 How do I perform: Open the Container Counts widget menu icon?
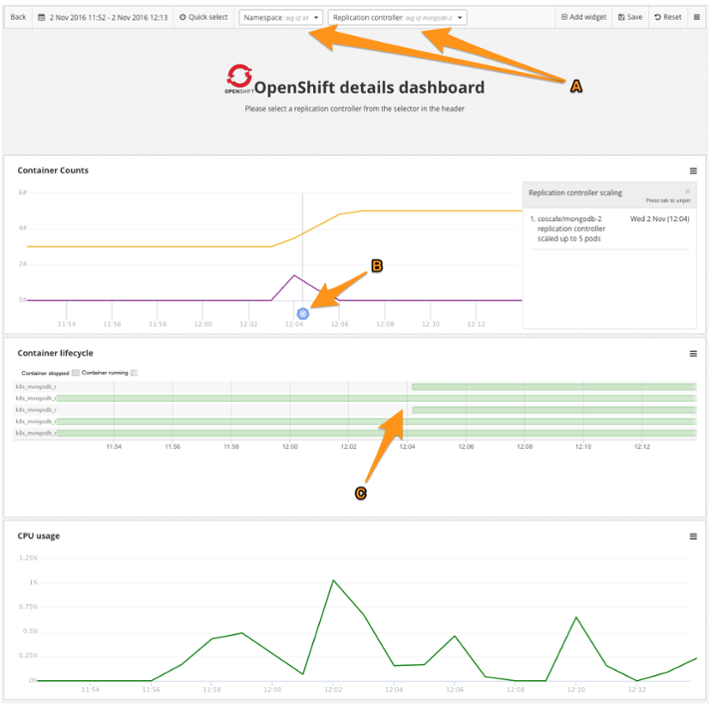point(693,171)
